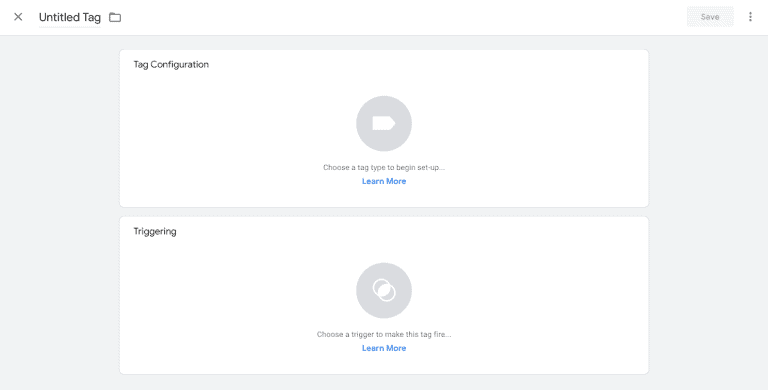Click the Tag Configuration heading
The height and width of the screenshot is (390, 768).
point(171,65)
